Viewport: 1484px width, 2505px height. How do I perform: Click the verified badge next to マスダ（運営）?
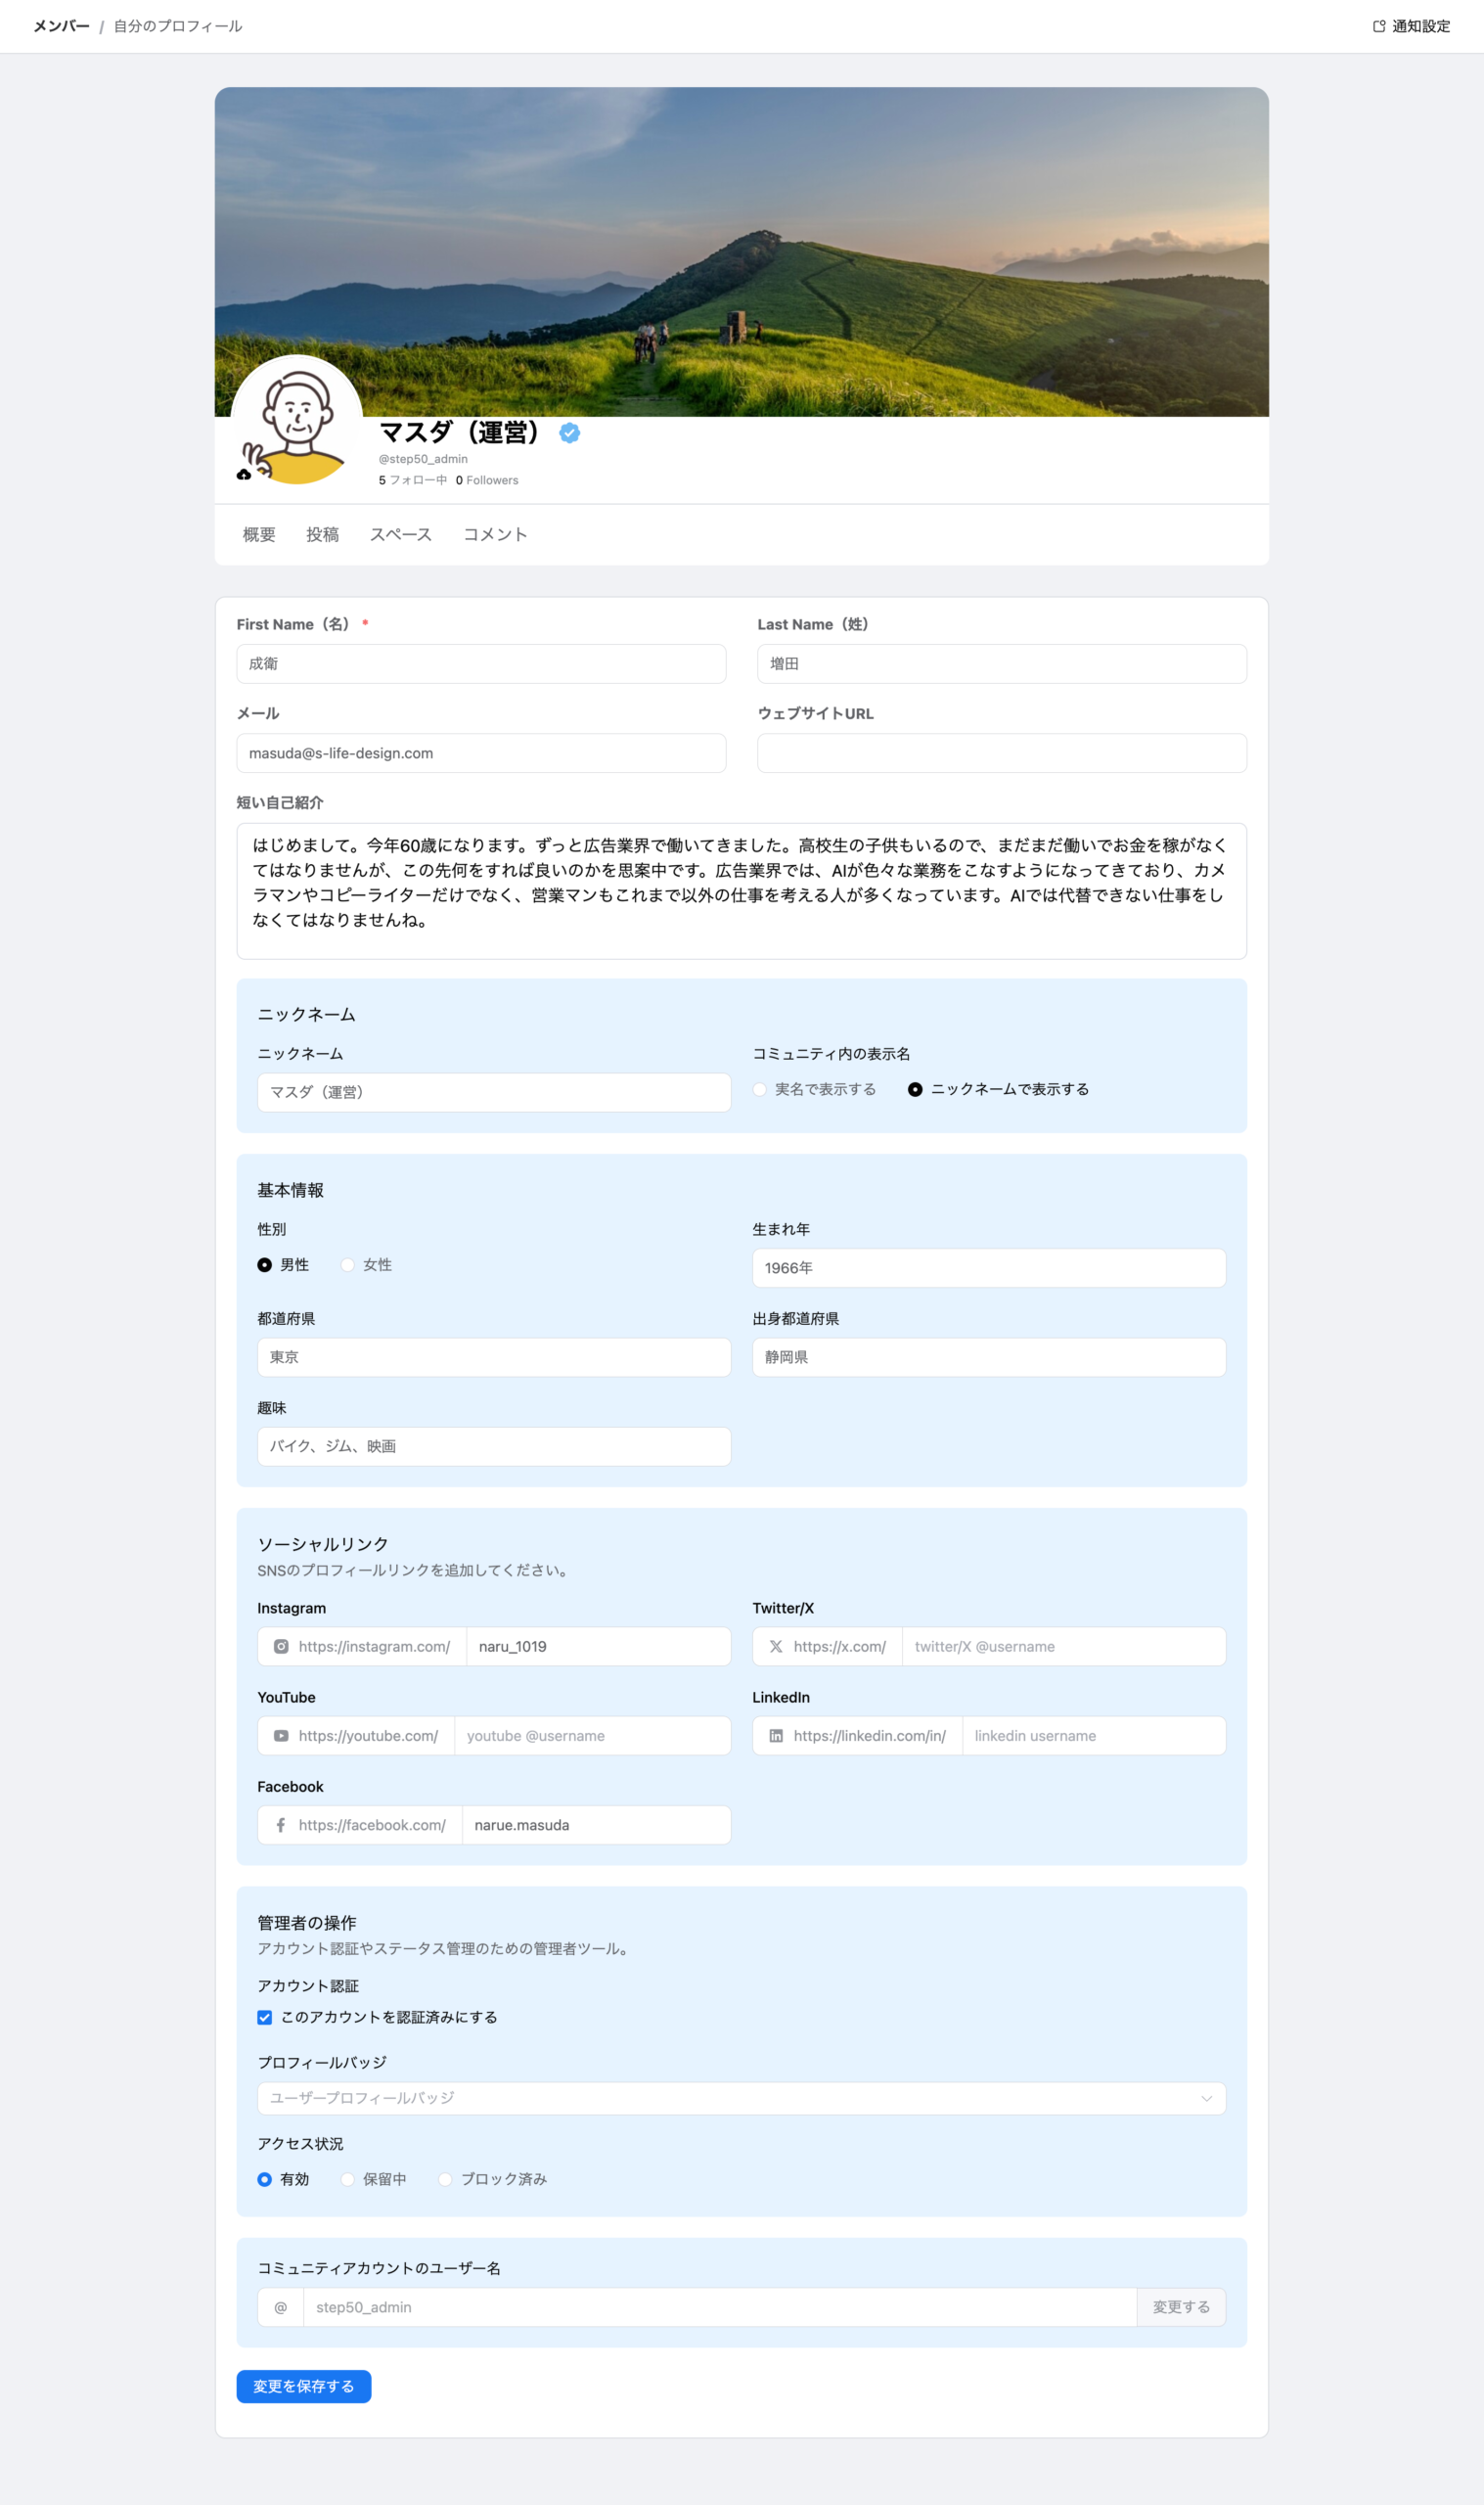[x=570, y=432]
